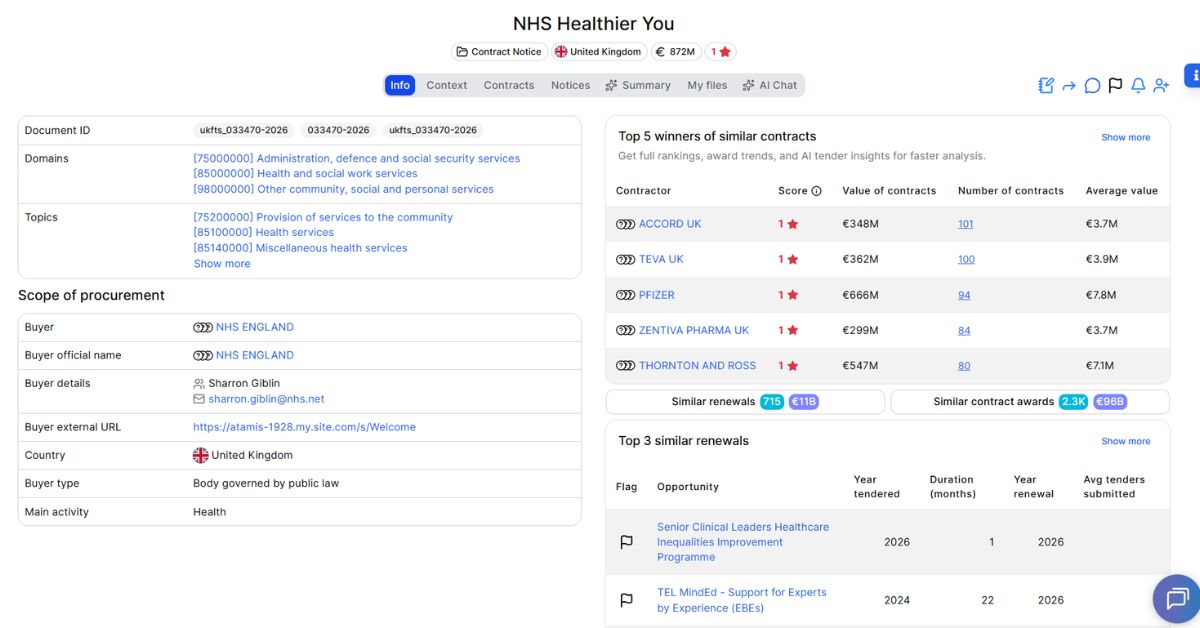Open PFIZER contractor link
Viewport: 1200px width, 628px height.
[657, 295]
